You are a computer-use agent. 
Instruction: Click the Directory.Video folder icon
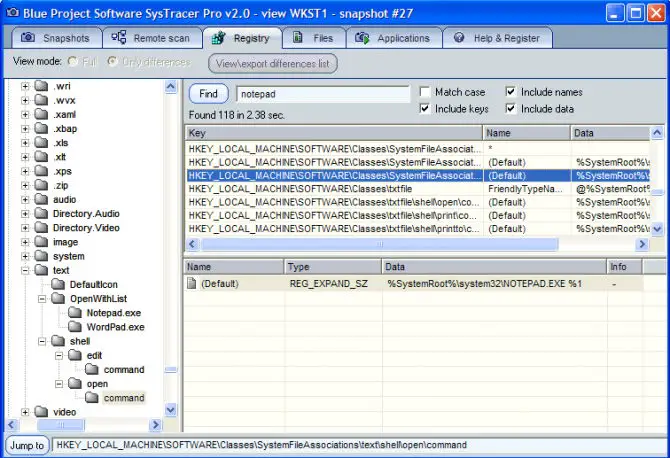tap(41, 227)
